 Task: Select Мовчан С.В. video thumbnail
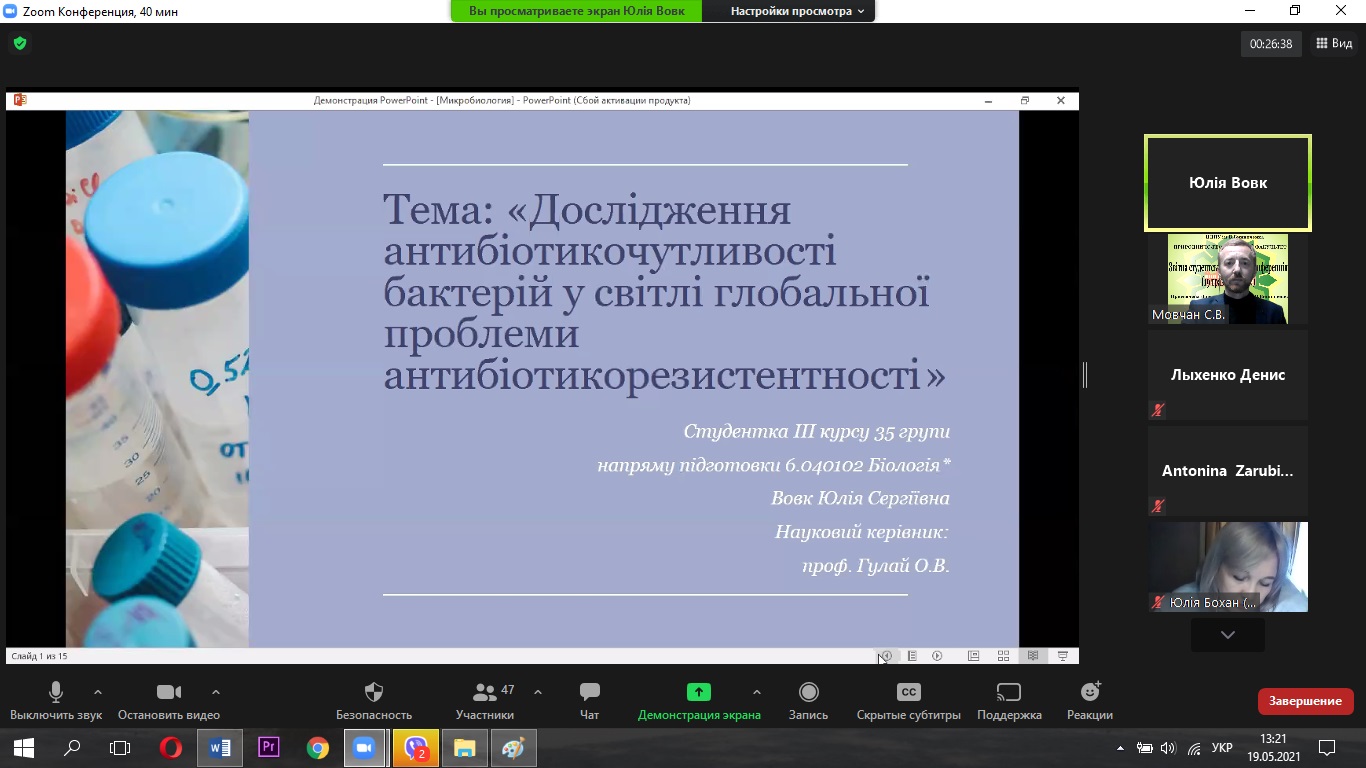(x=1227, y=279)
